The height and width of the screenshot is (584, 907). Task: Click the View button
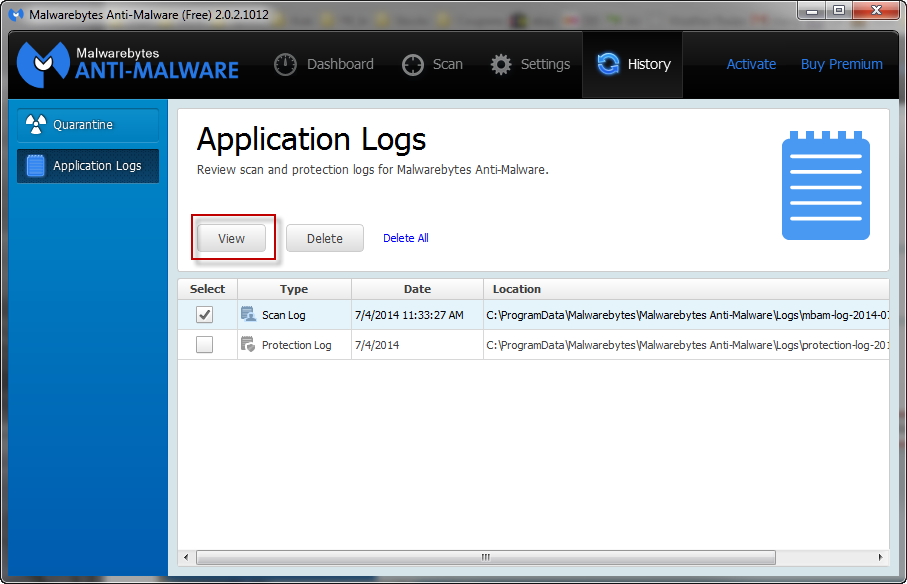coord(231,238)
